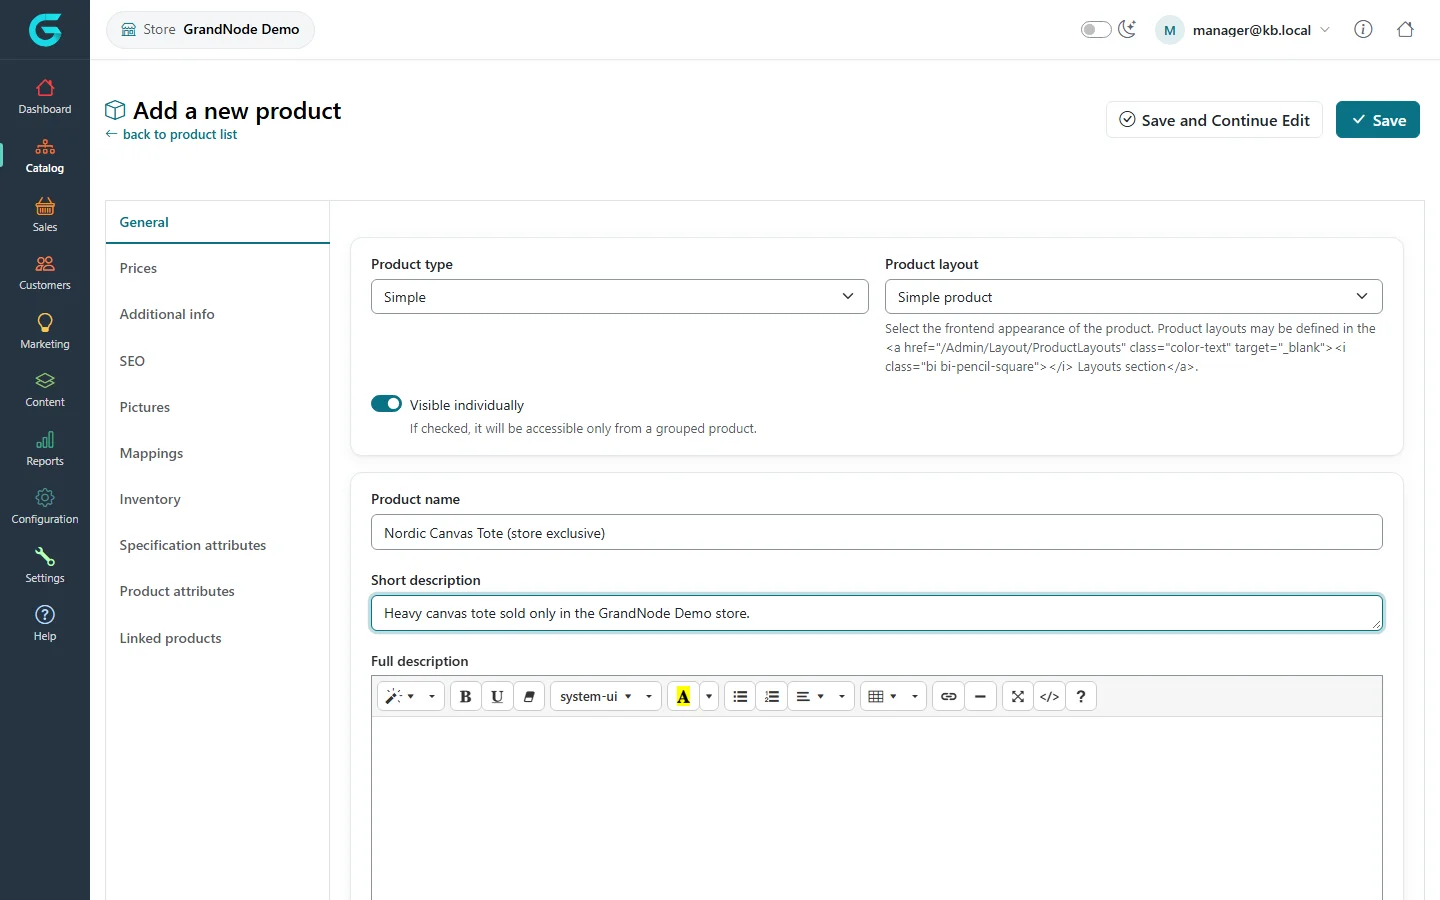Open Reports from the sidebar

[45, 449]
